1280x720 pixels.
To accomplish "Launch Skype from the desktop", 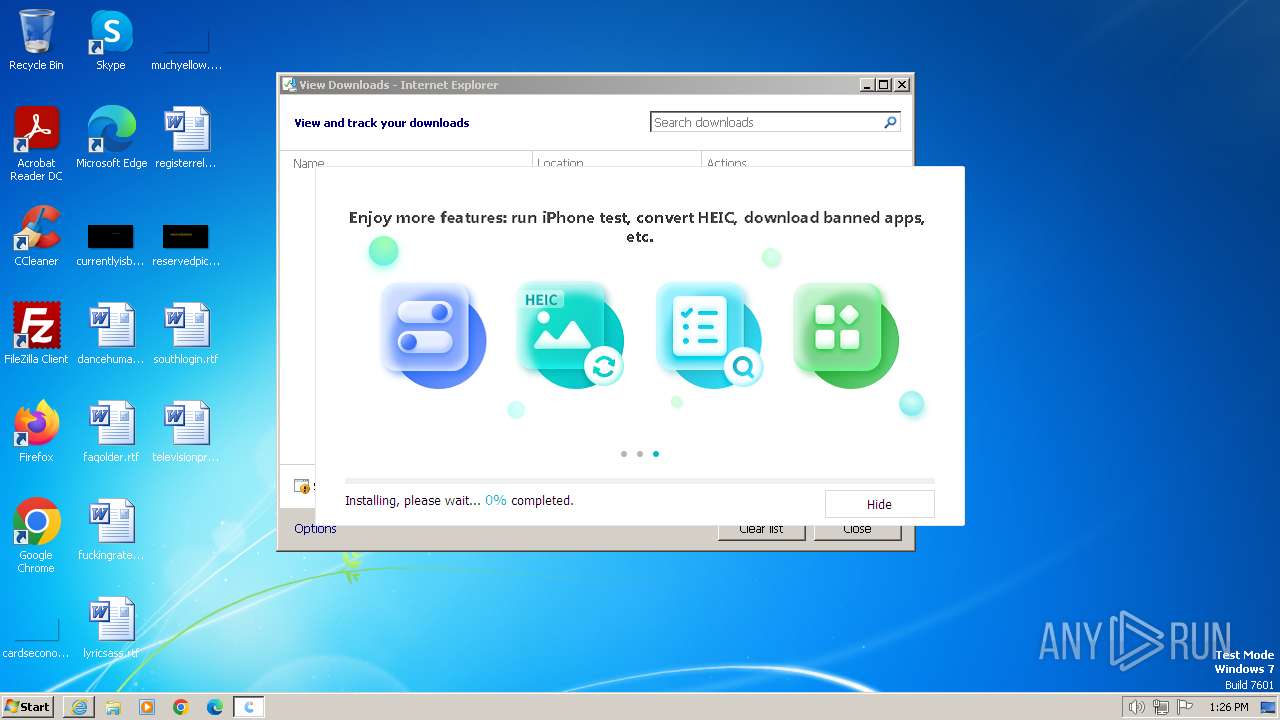I will click(x=111, y=40).
